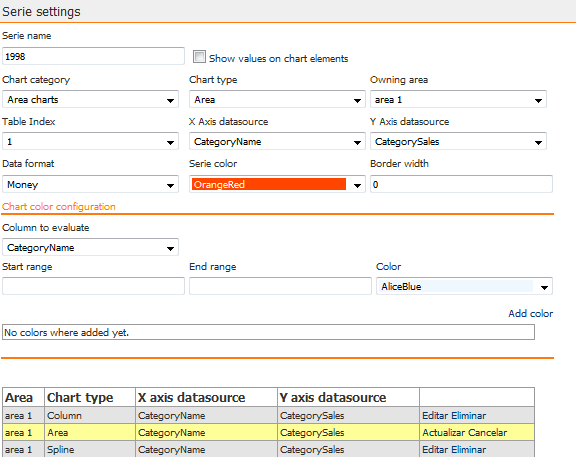Open the AliceBlue color dropdown
This screenshot has height=457, width=576.
[x=464, y=286]
